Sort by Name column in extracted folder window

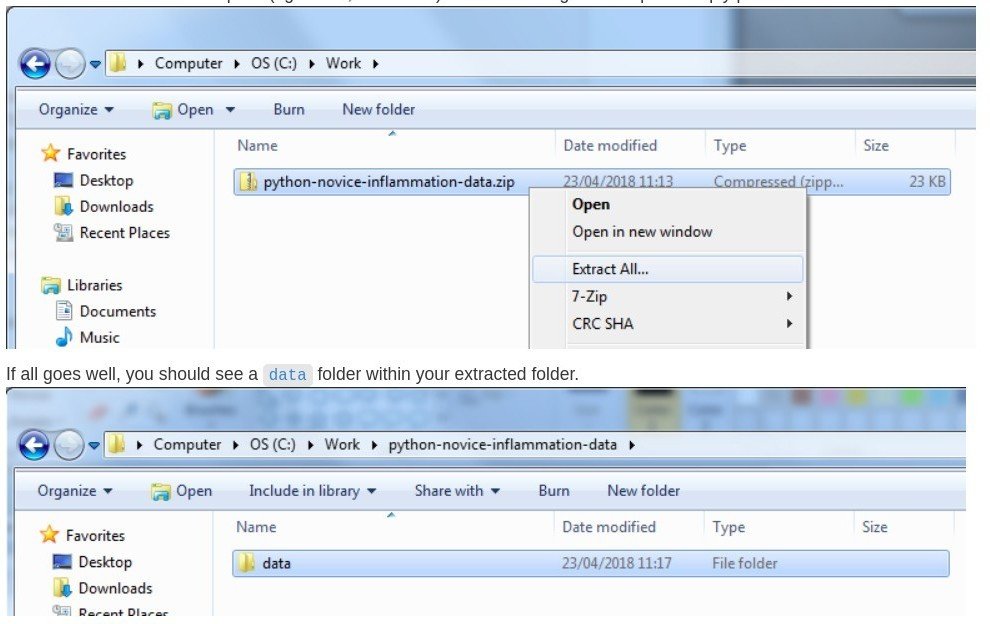click(256, 527)
